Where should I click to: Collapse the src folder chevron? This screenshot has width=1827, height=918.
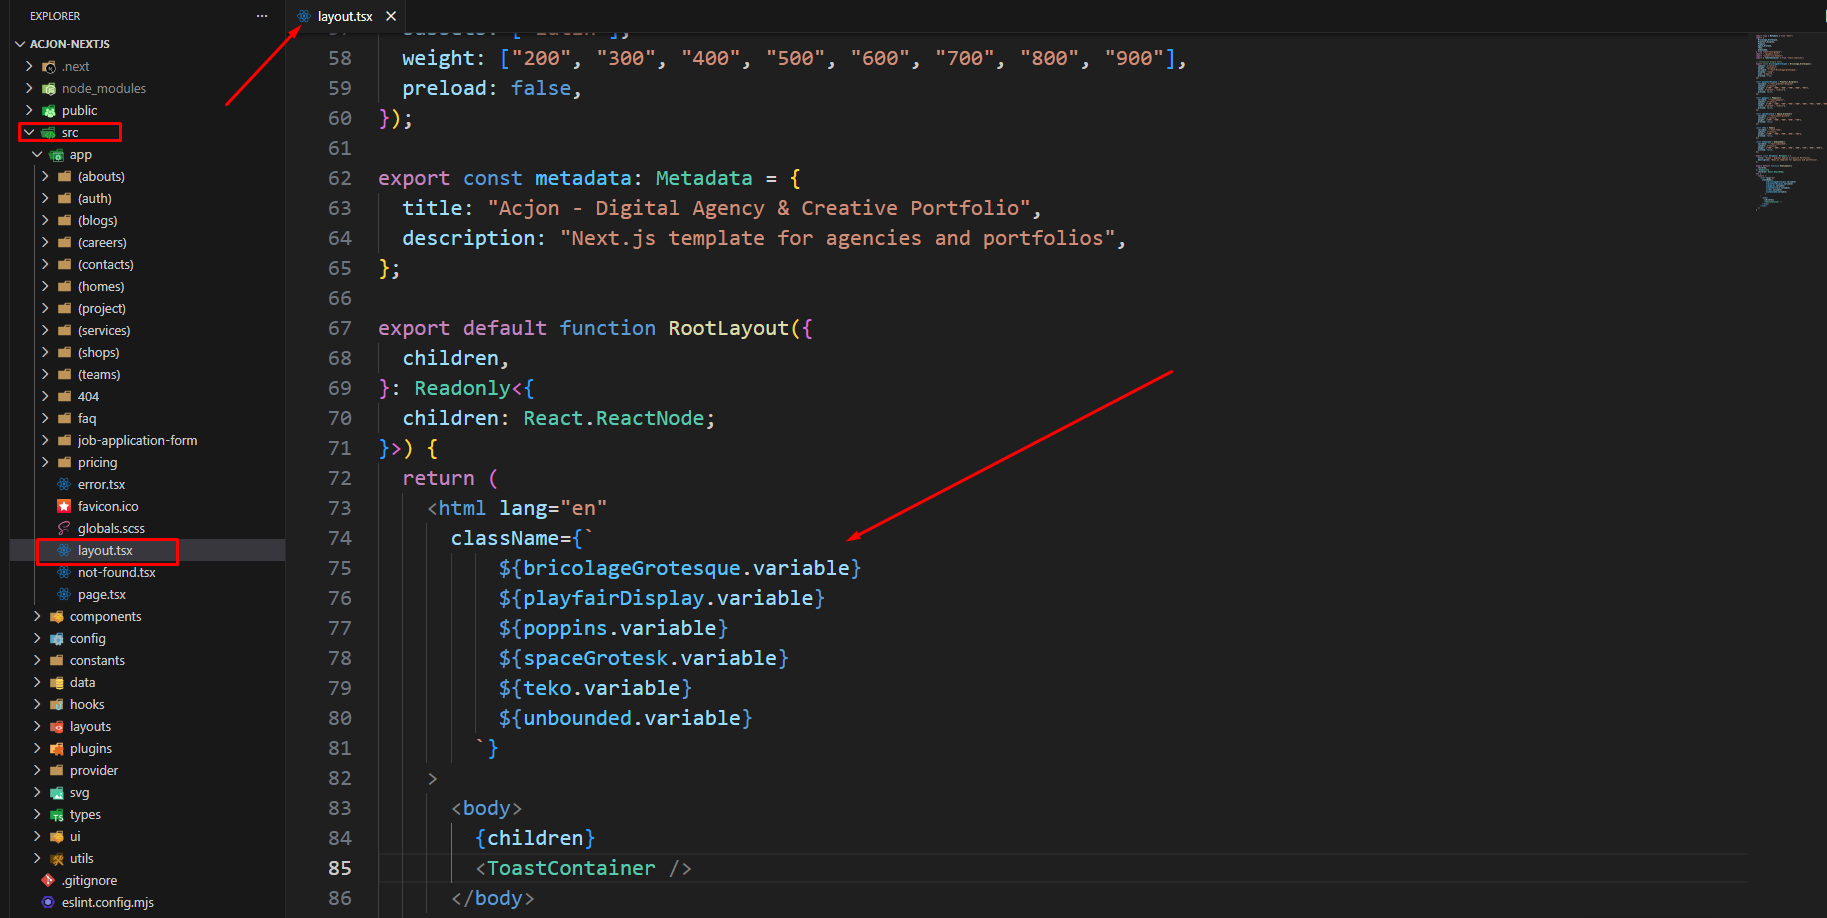pyautogui.click(x=29, y=133)
